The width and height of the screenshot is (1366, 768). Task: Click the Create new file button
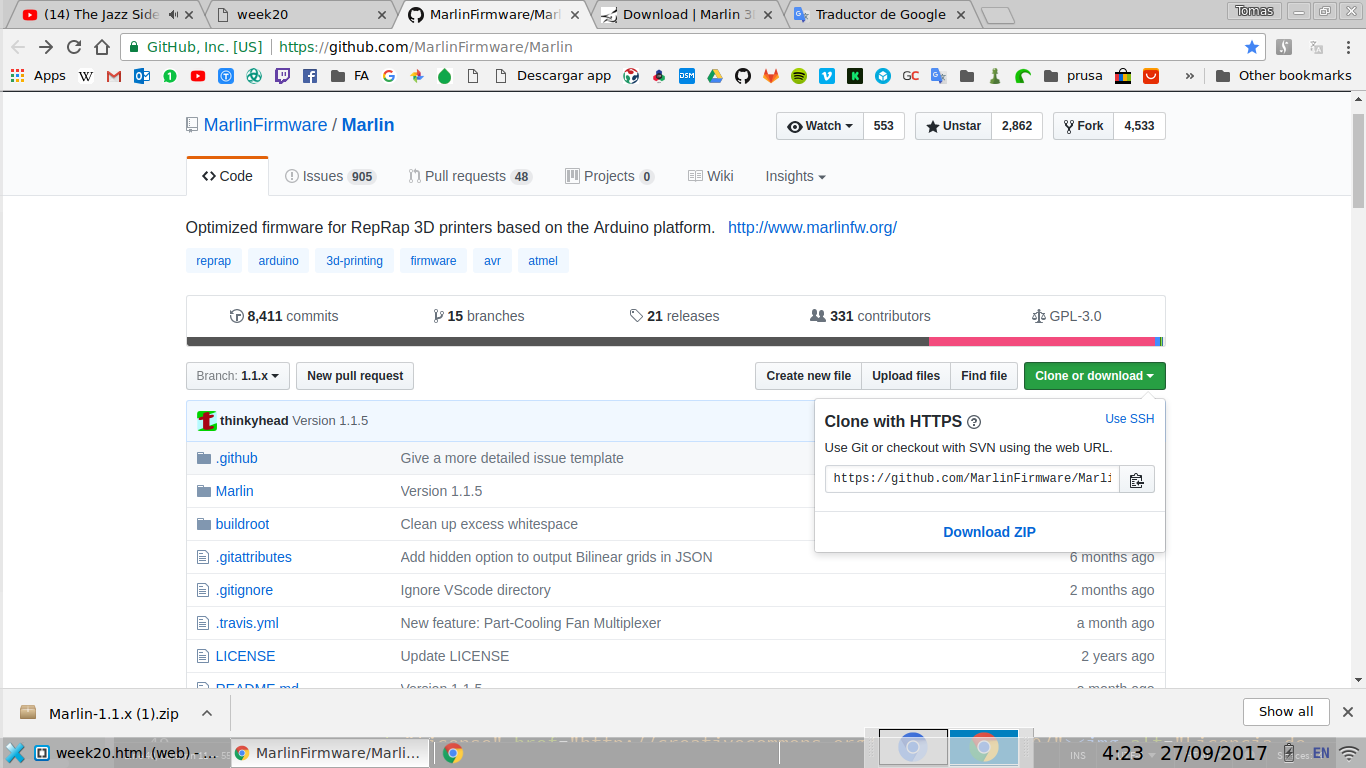808,376
